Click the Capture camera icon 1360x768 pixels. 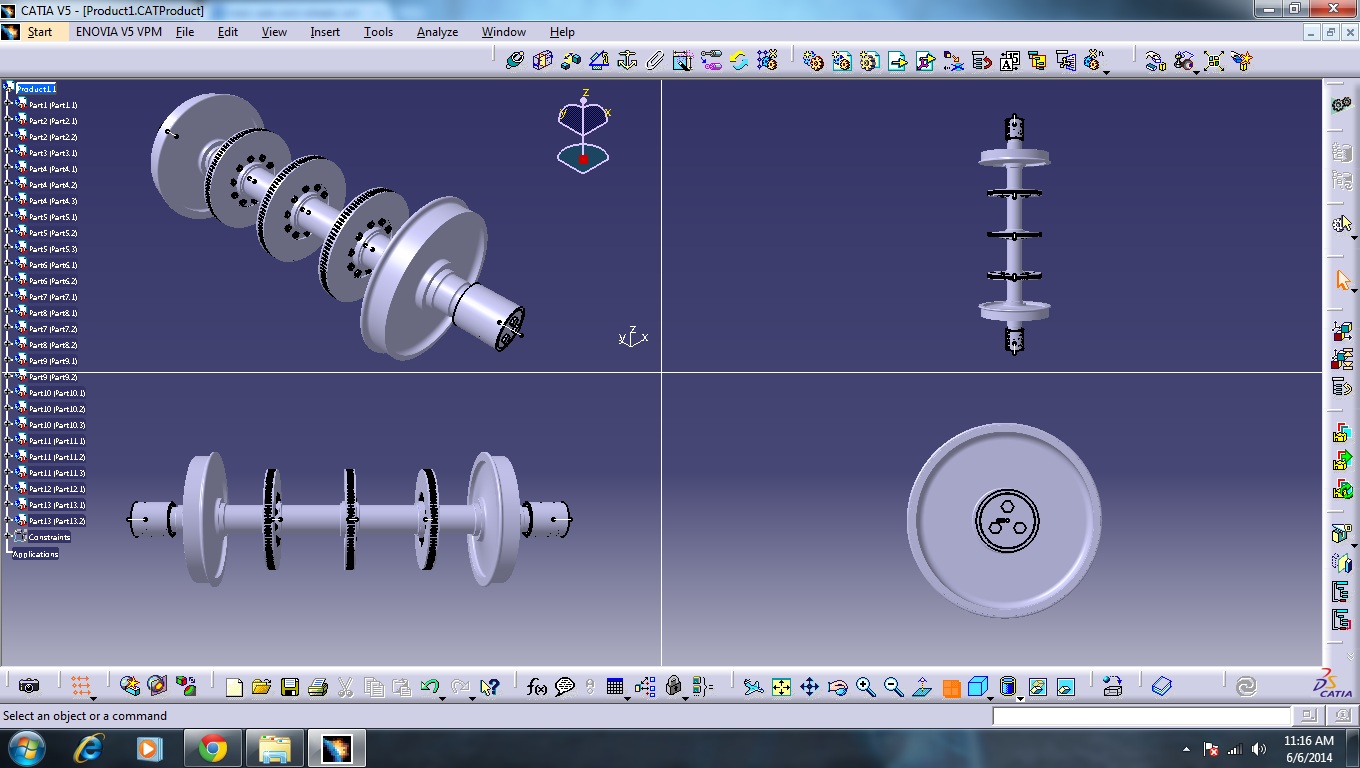pos(29,686)
